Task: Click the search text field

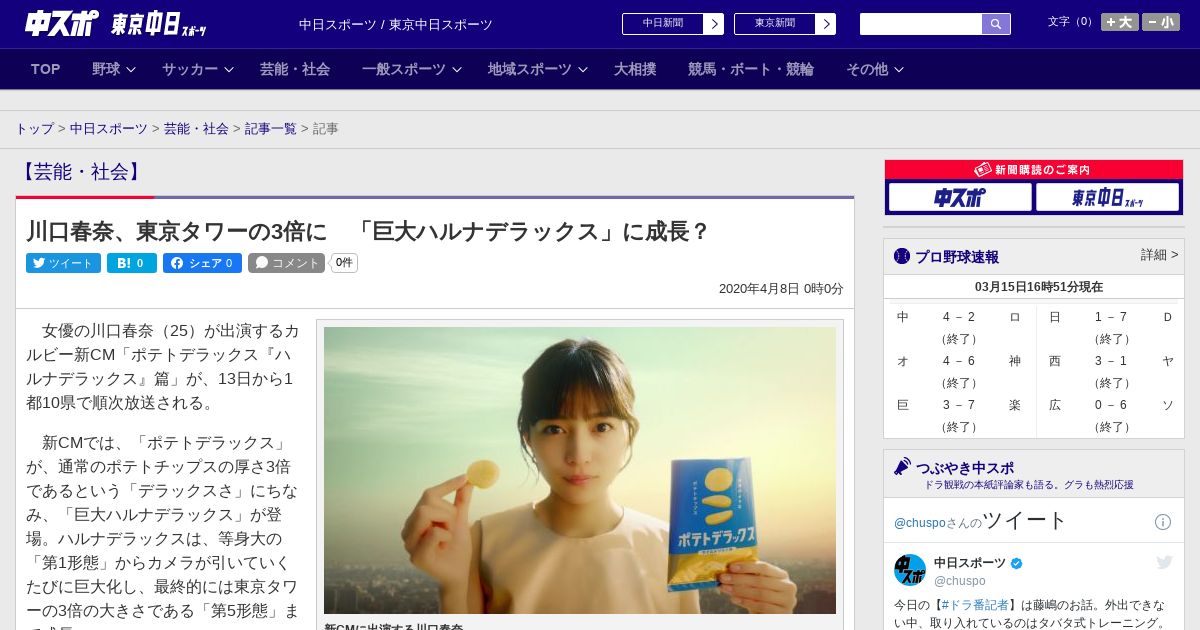Action: [x=921, y=24]
